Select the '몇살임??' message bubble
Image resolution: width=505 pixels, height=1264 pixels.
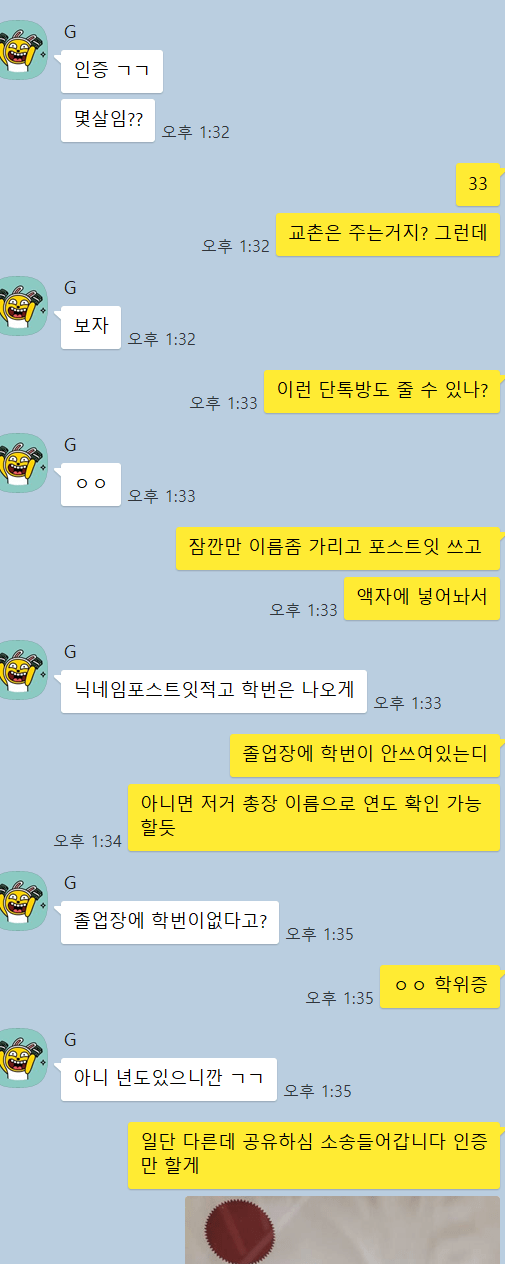pyautogui.click(x=108, y=121)
